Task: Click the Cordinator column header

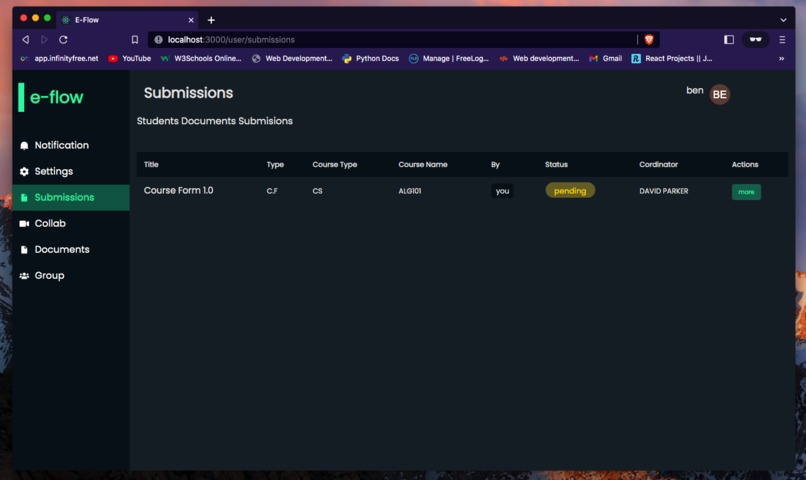Action: [x=658, y=164]
